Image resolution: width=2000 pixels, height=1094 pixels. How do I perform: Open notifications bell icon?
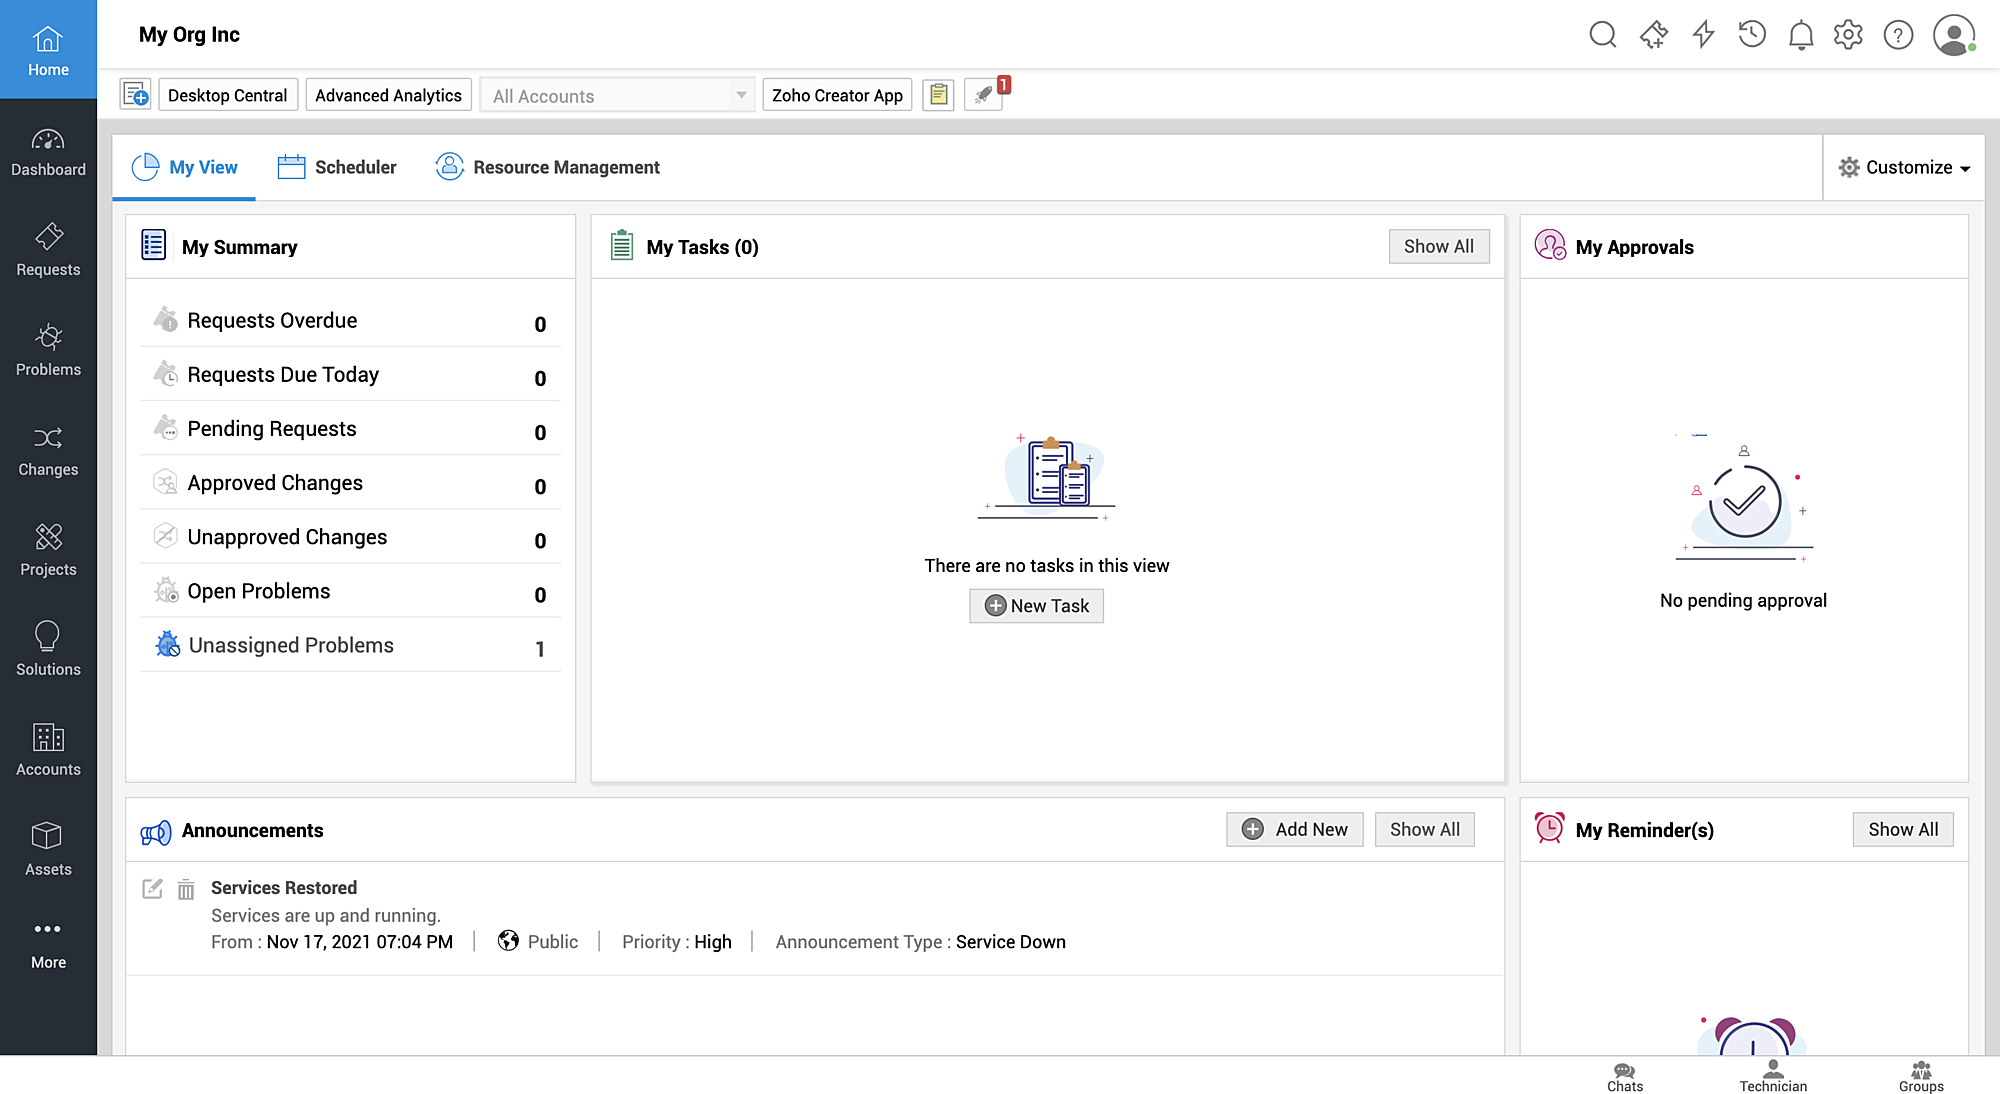tap(1800, 35)
